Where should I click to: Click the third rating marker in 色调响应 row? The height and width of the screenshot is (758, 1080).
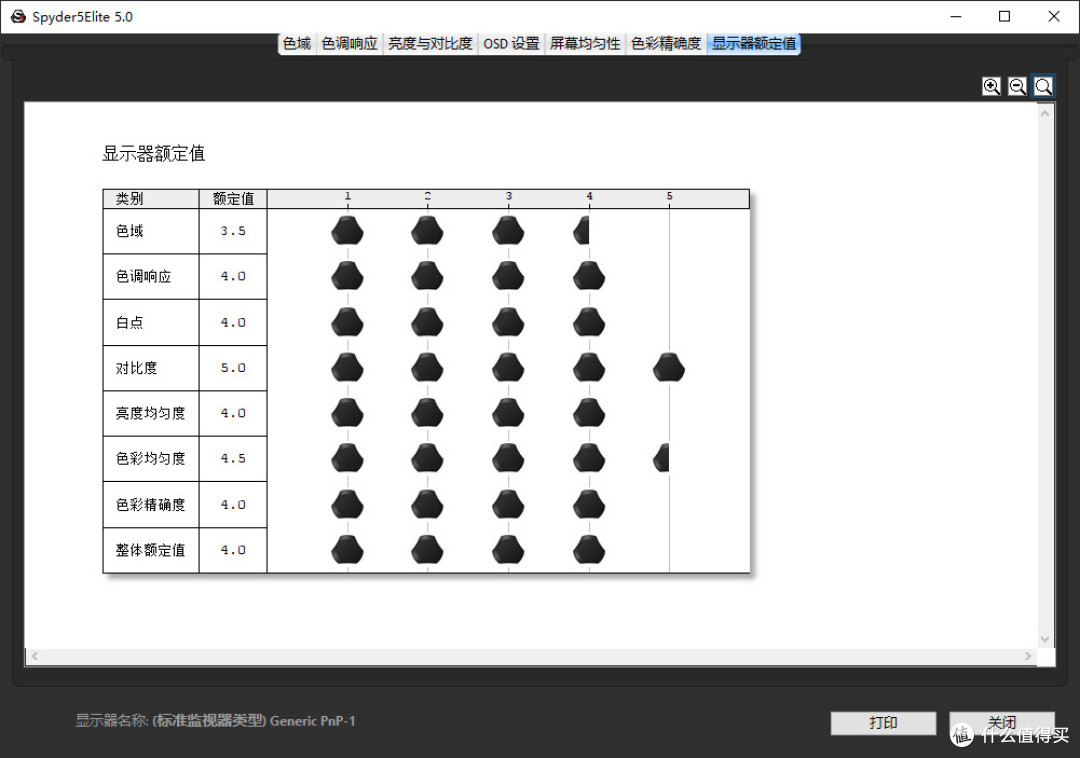click(508, 276)
